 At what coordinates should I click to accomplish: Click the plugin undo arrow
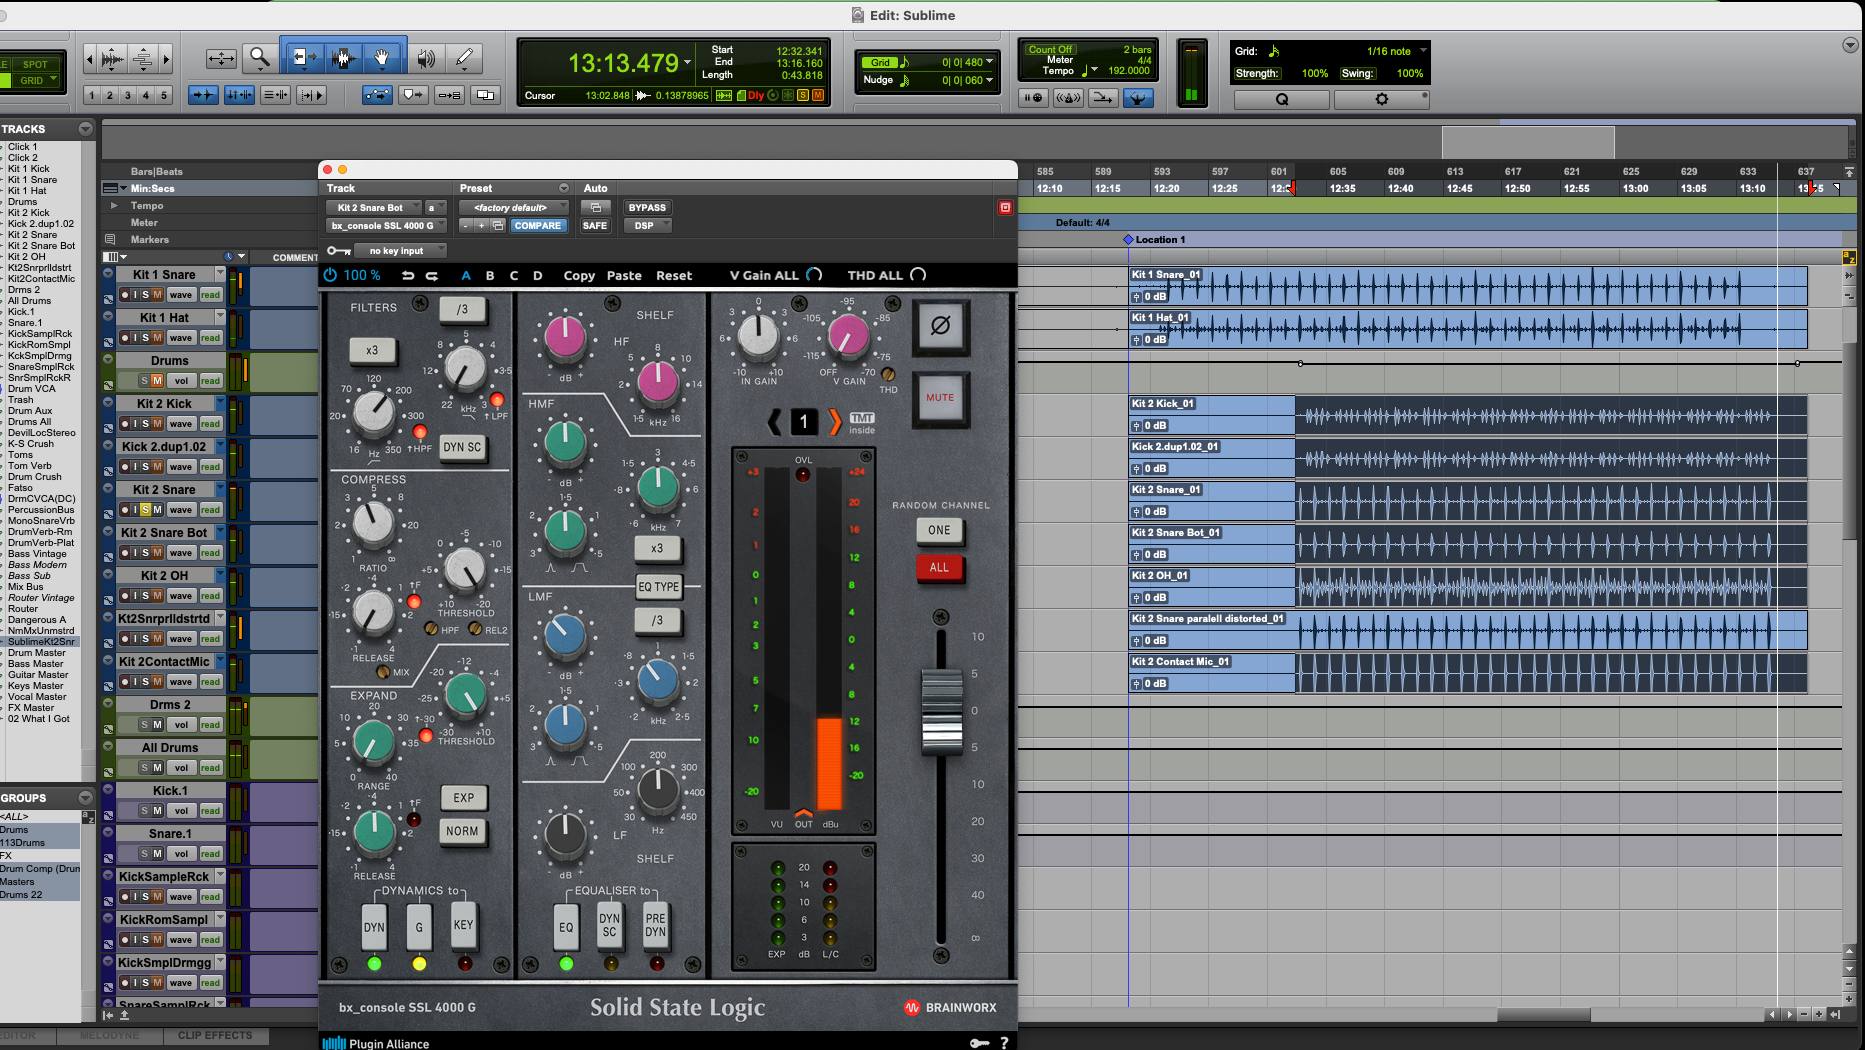click(408, 275)
